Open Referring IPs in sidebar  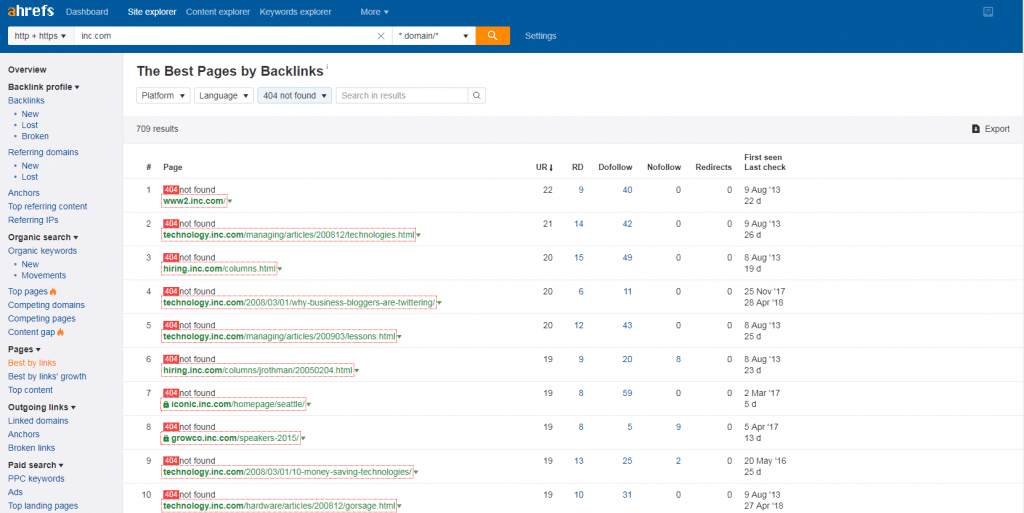coord(33,220)
